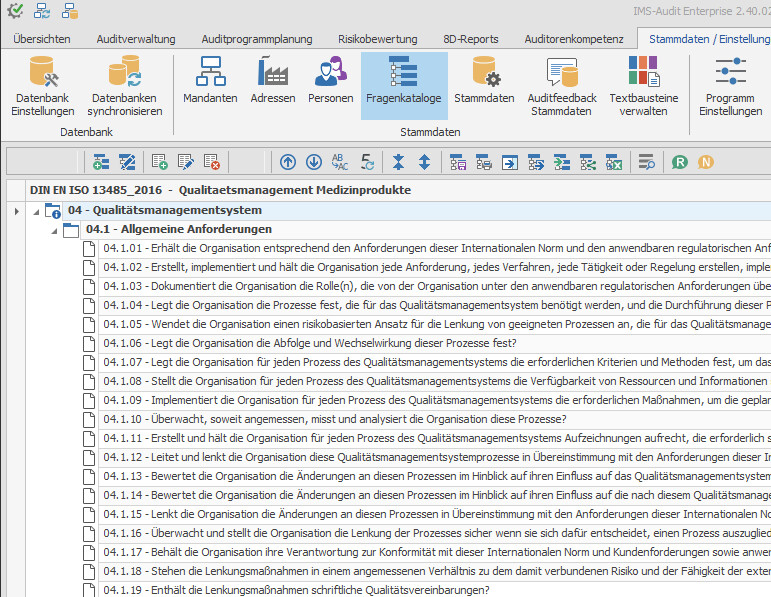This screenshot has width=771, height=597.
Task: Collapse all tree nodes icon
Action: pyautogui.click(x=399, y=162)
